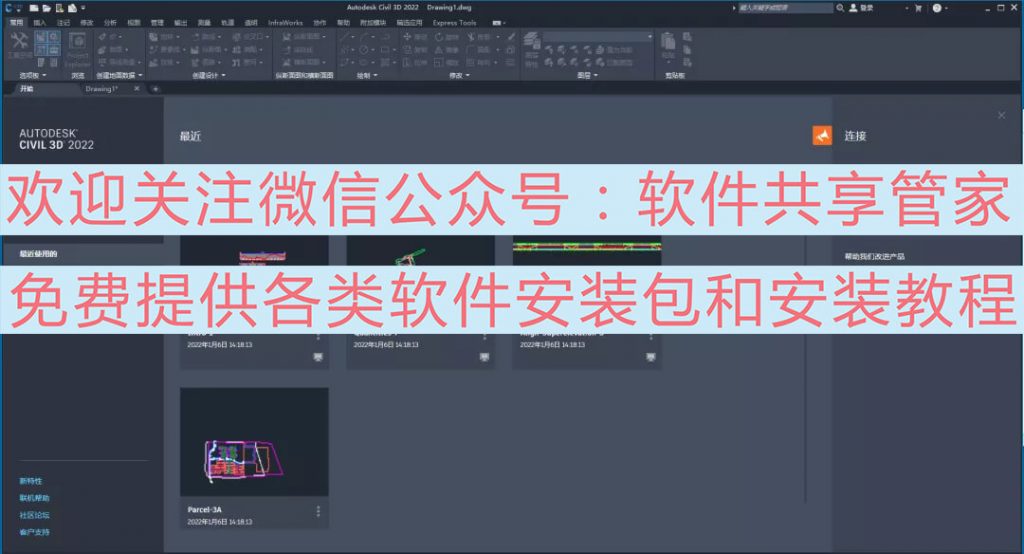1024x554 pixels.
Task: Open the 新特性 link
Action: click(31, 481)
